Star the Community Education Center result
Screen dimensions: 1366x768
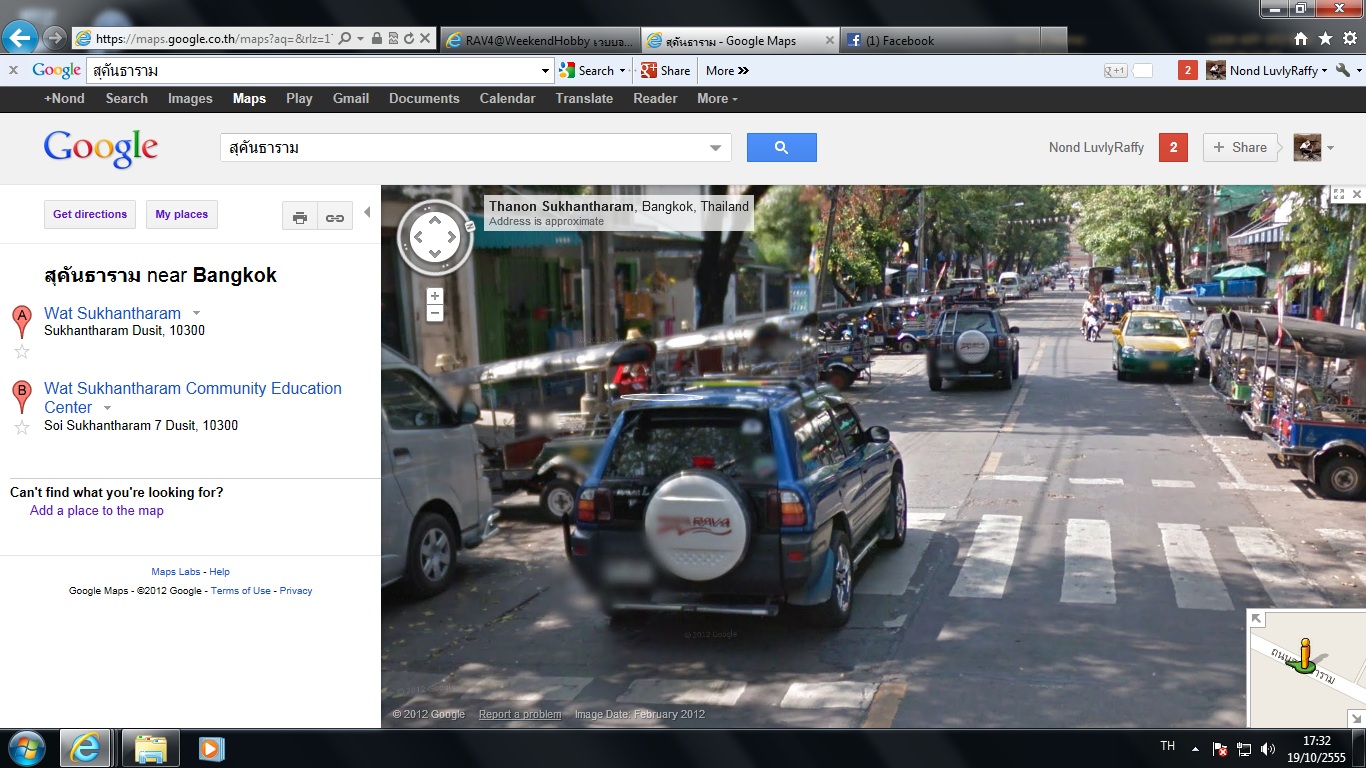22,427
